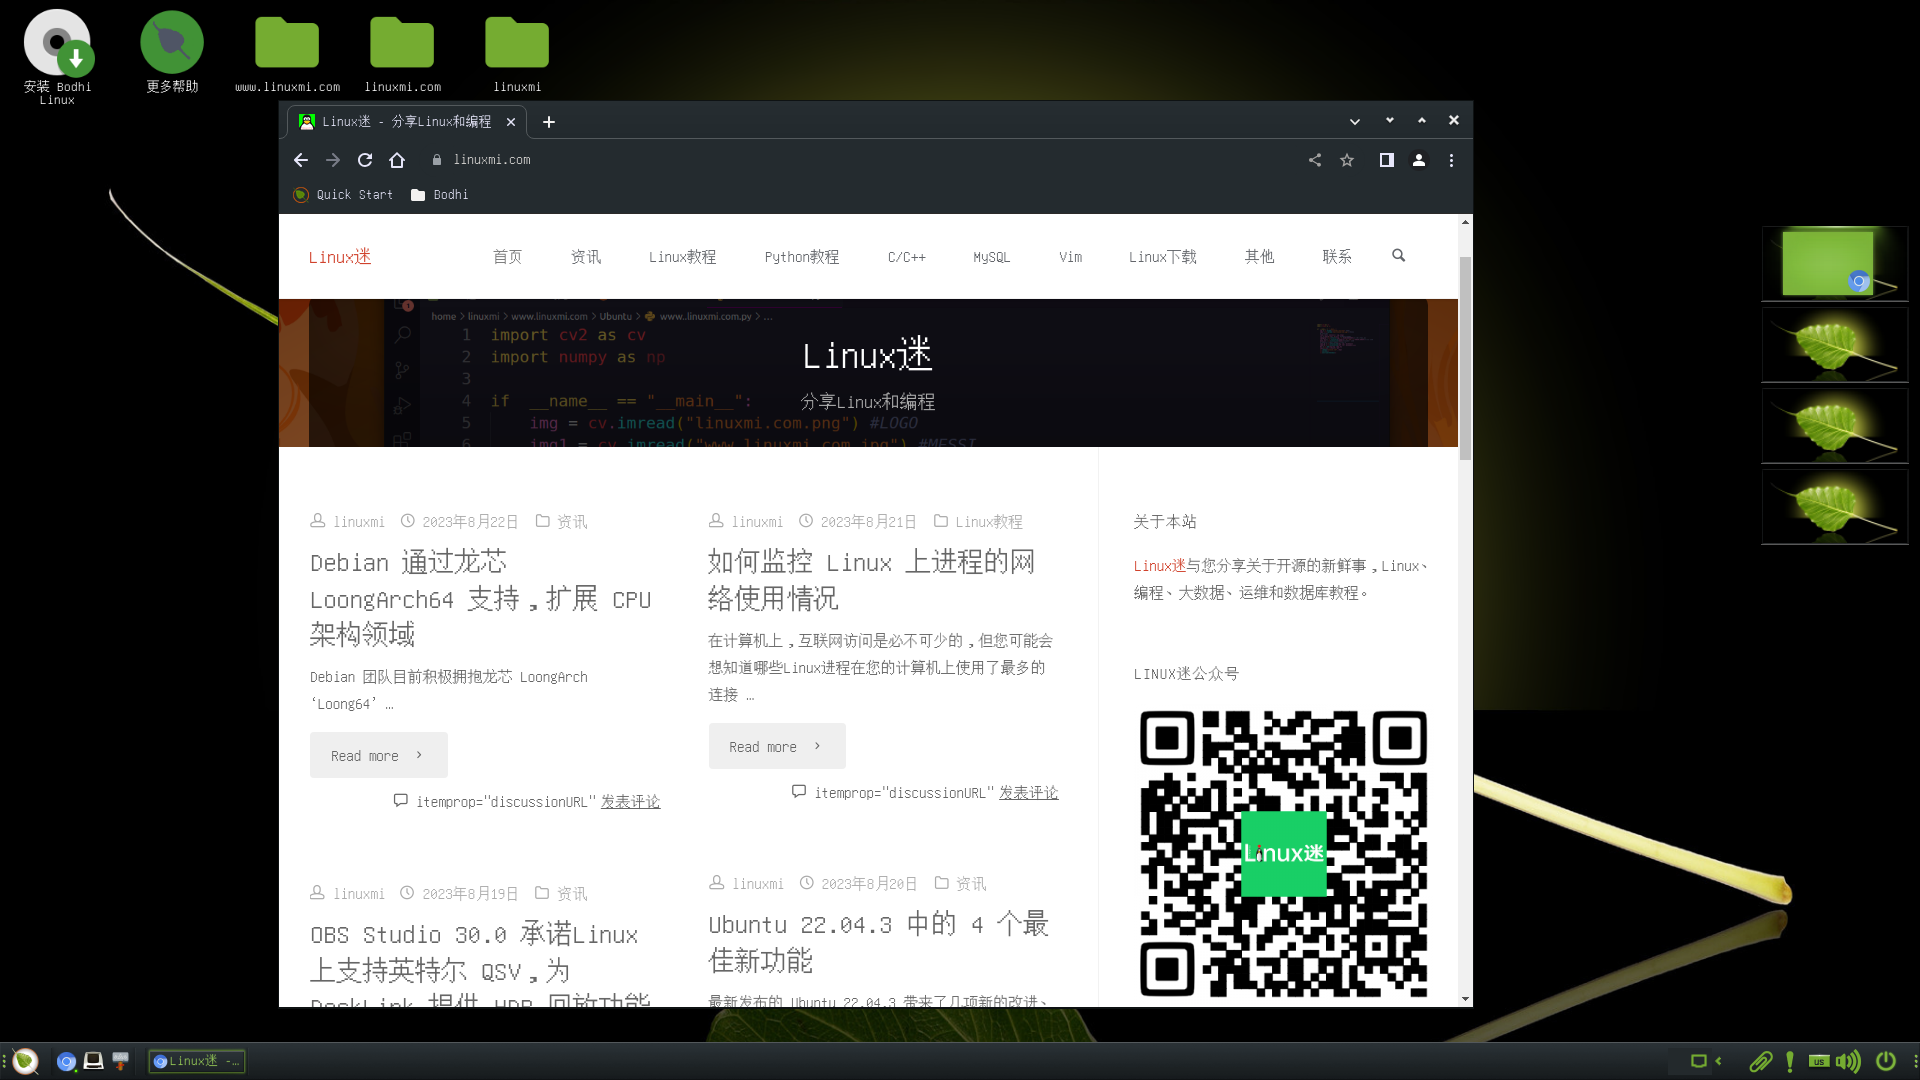Open the 联系 menu item
Viewport: 1920px width, 1080px height.
point(1337,257)
